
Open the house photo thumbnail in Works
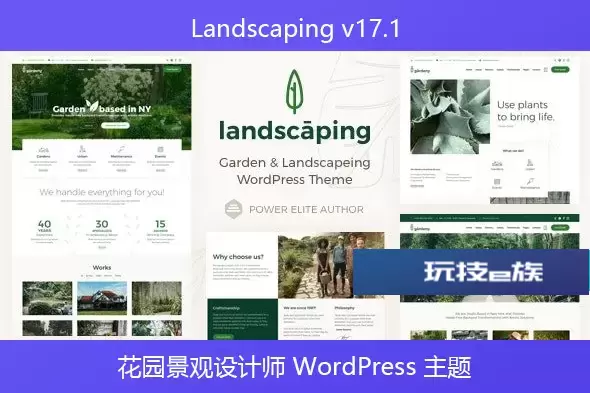point(102,298)
